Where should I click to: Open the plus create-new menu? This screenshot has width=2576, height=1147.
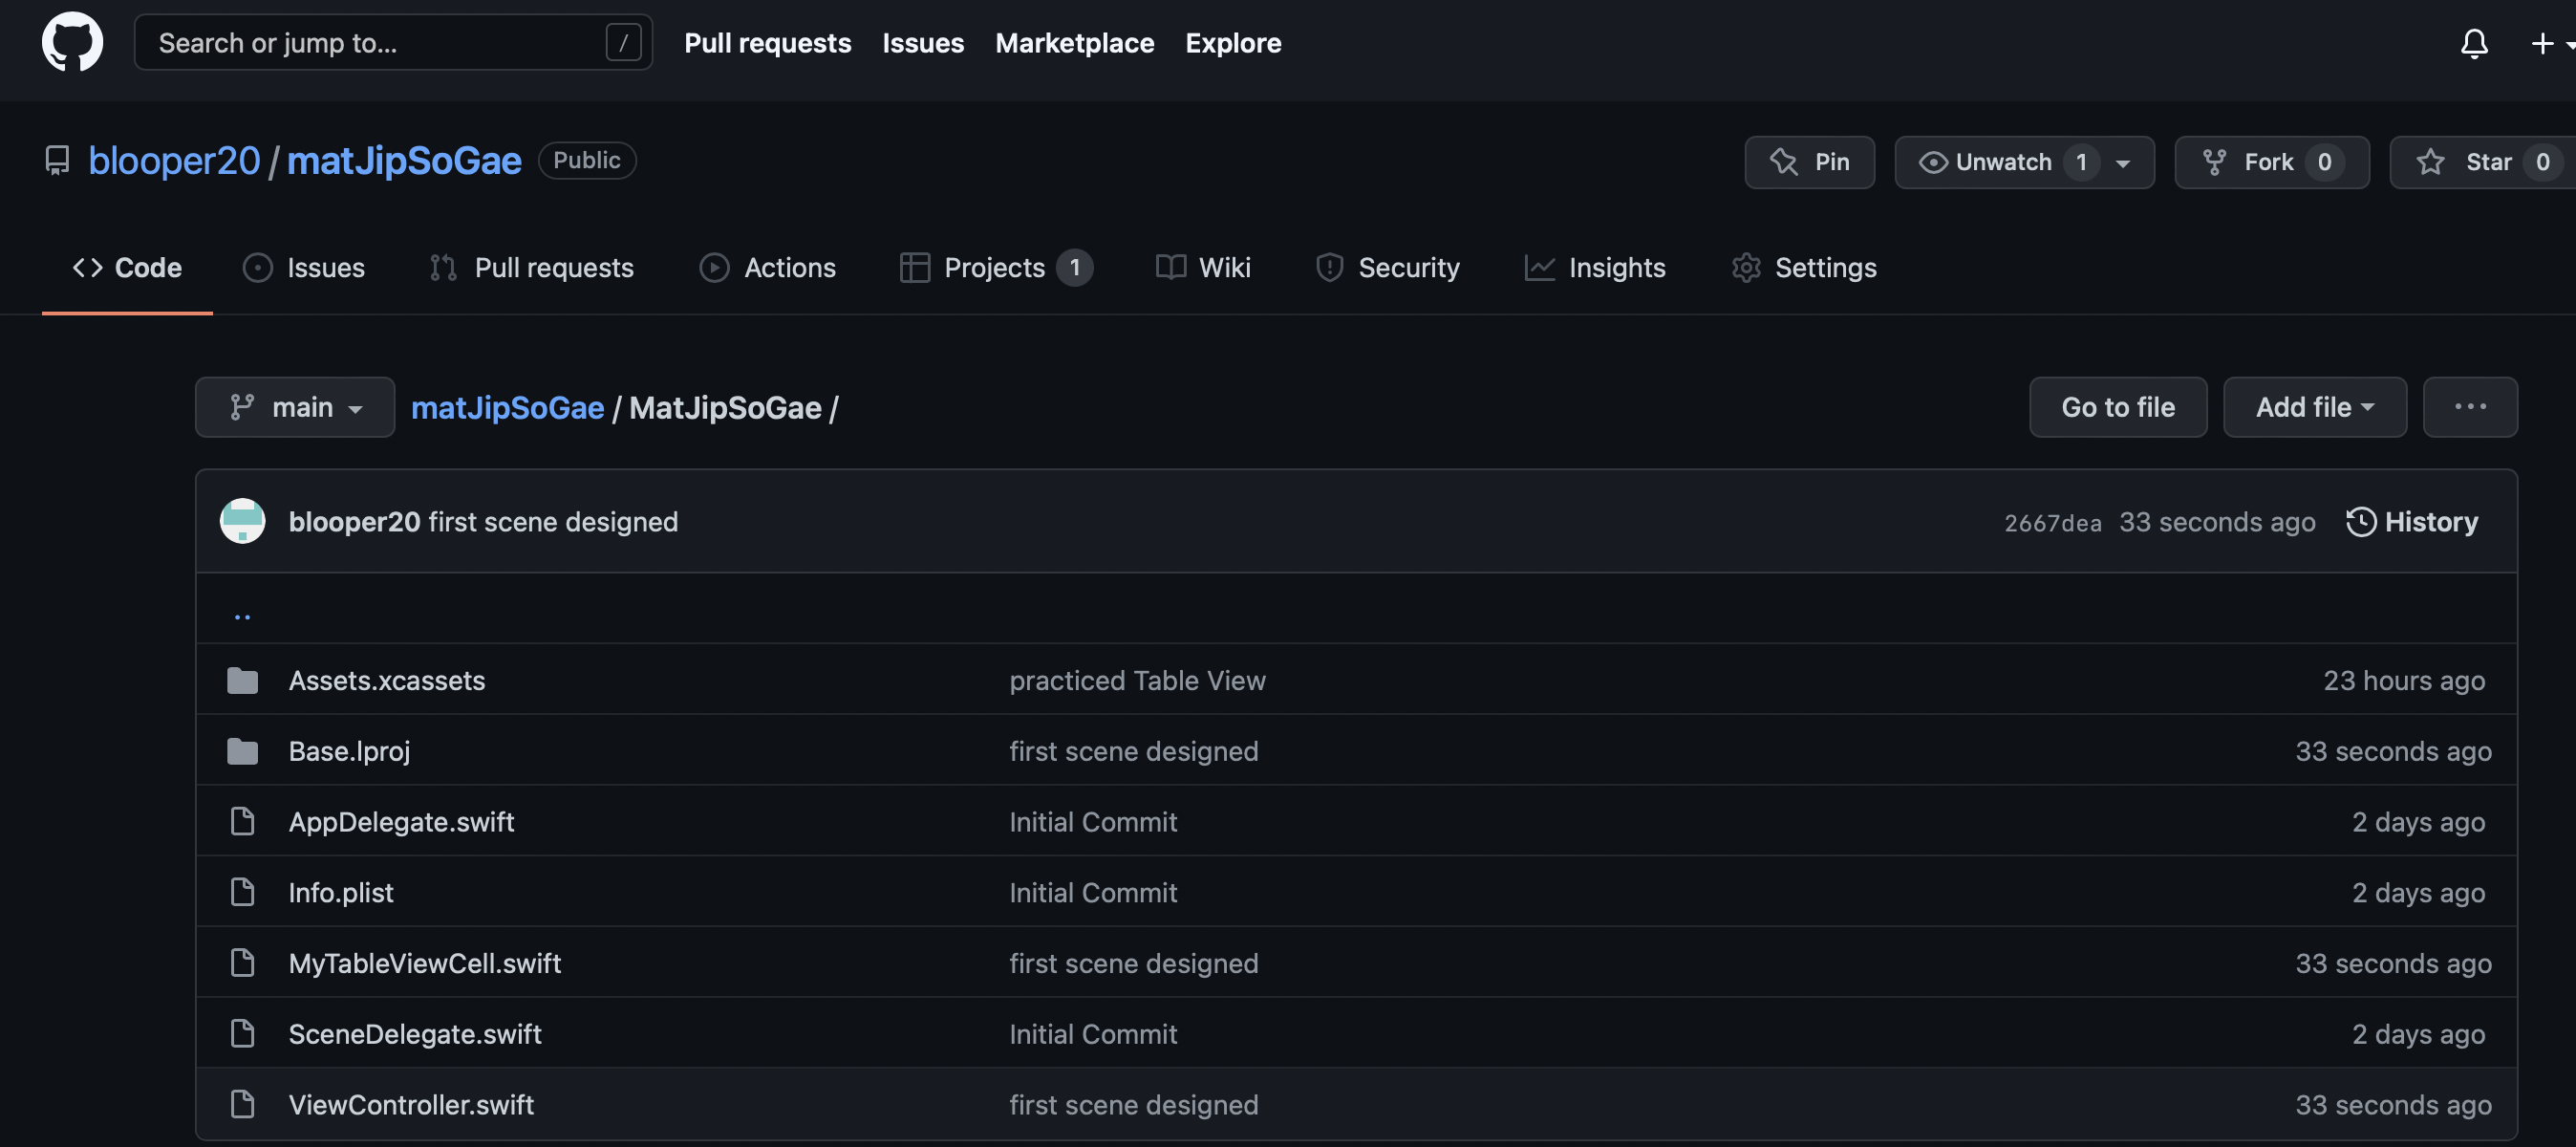pos(2552,43)
